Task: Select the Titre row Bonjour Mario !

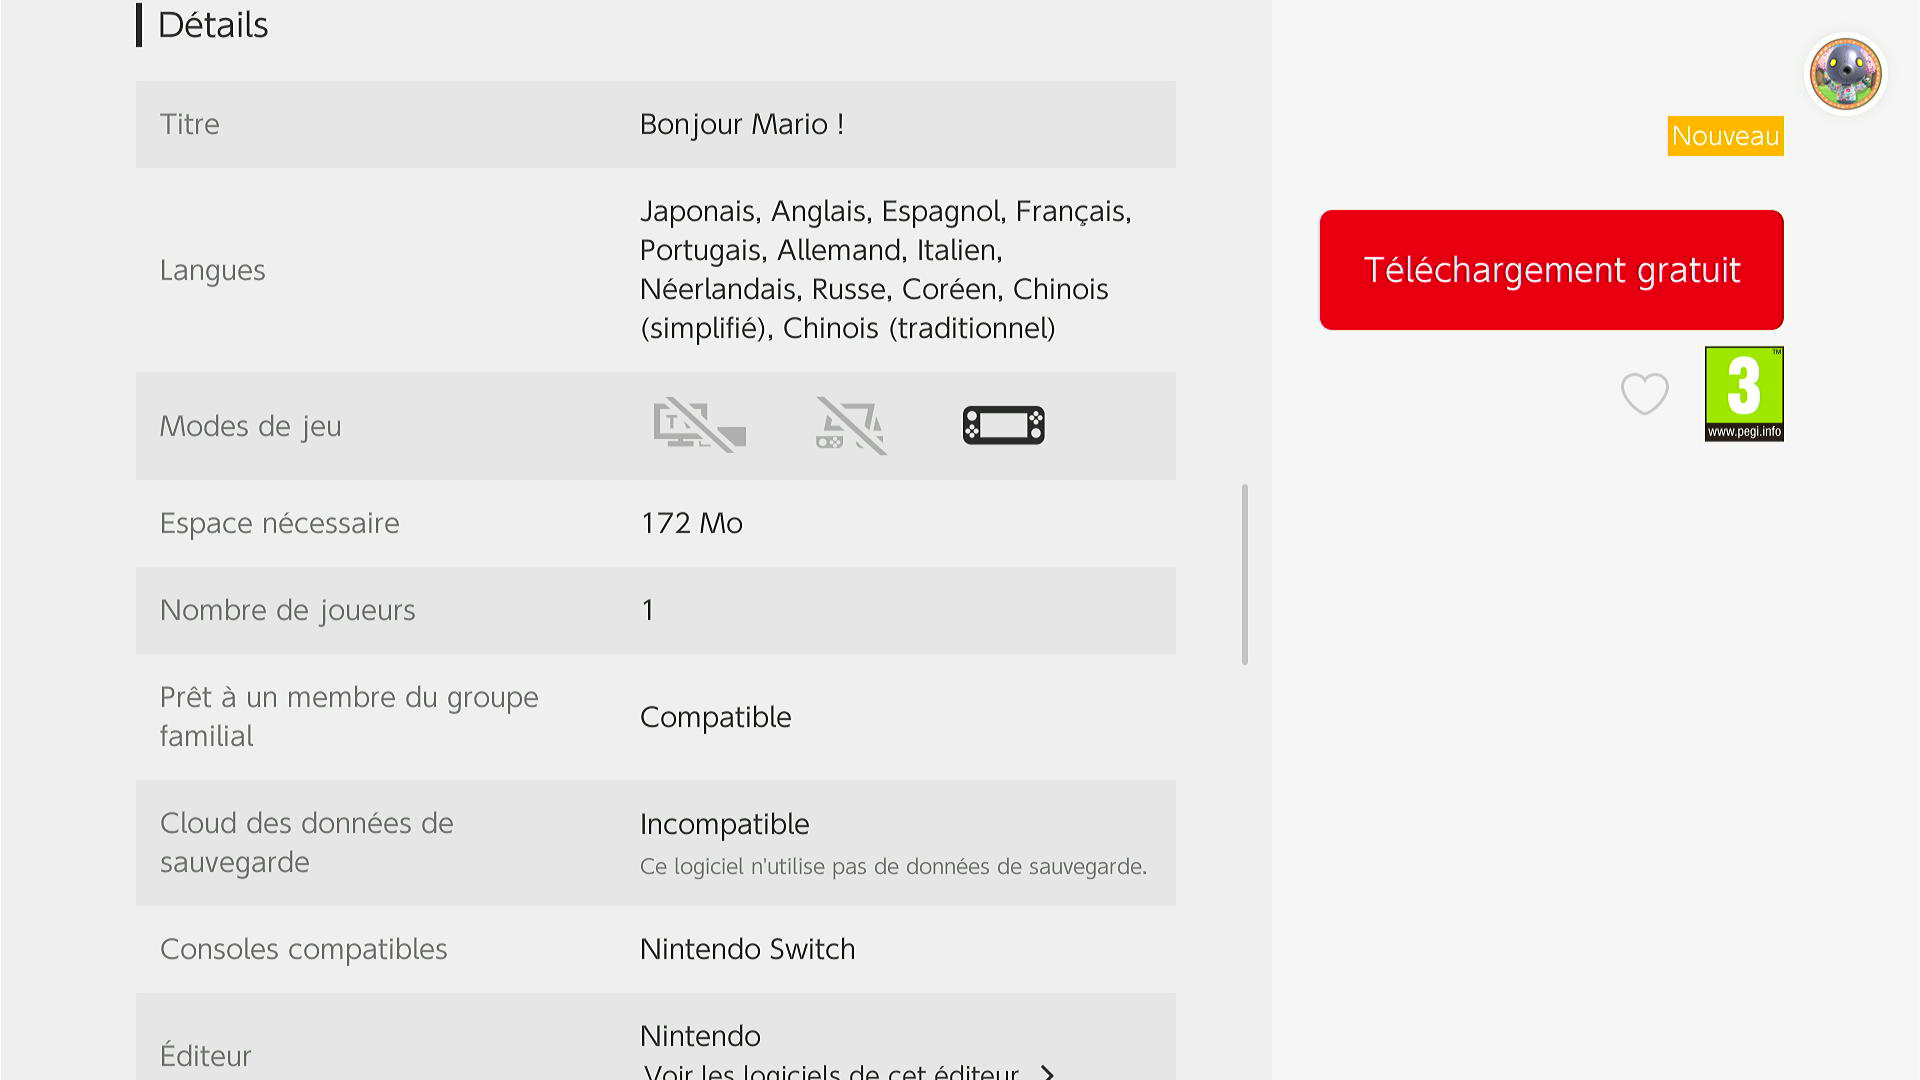Action: (655, 124)
